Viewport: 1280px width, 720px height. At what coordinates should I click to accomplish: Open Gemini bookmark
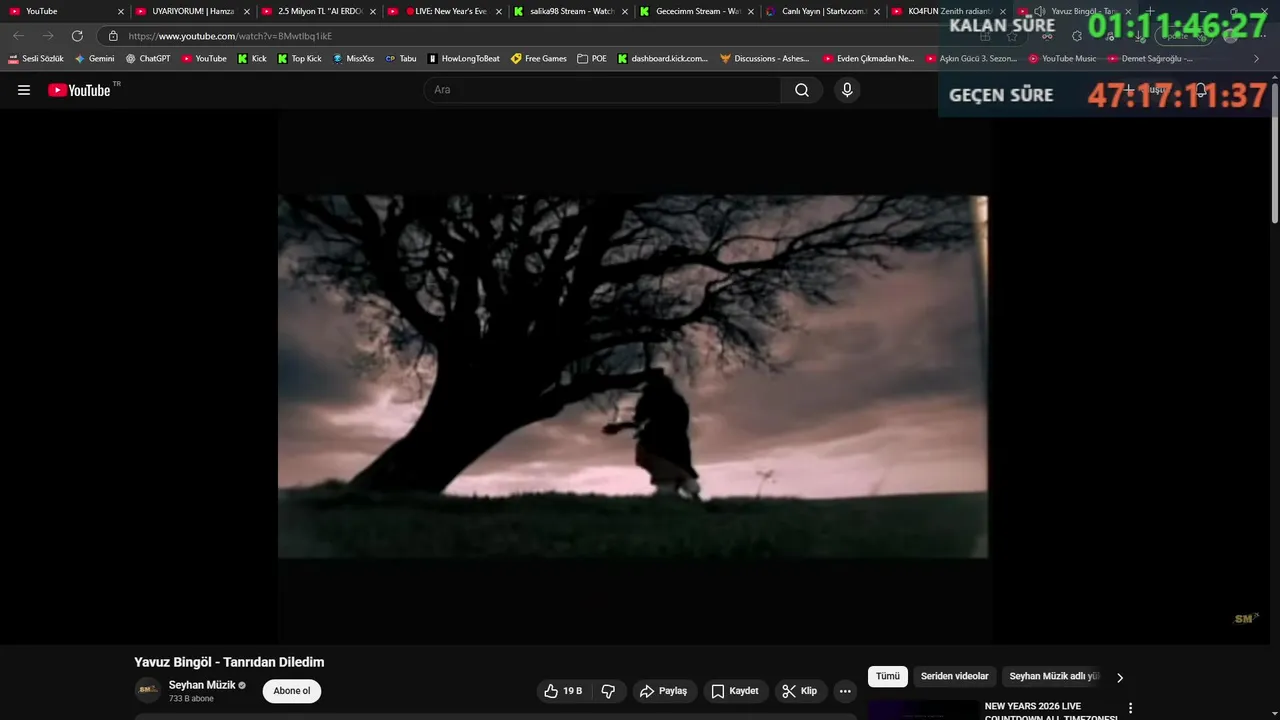point(95,59)
